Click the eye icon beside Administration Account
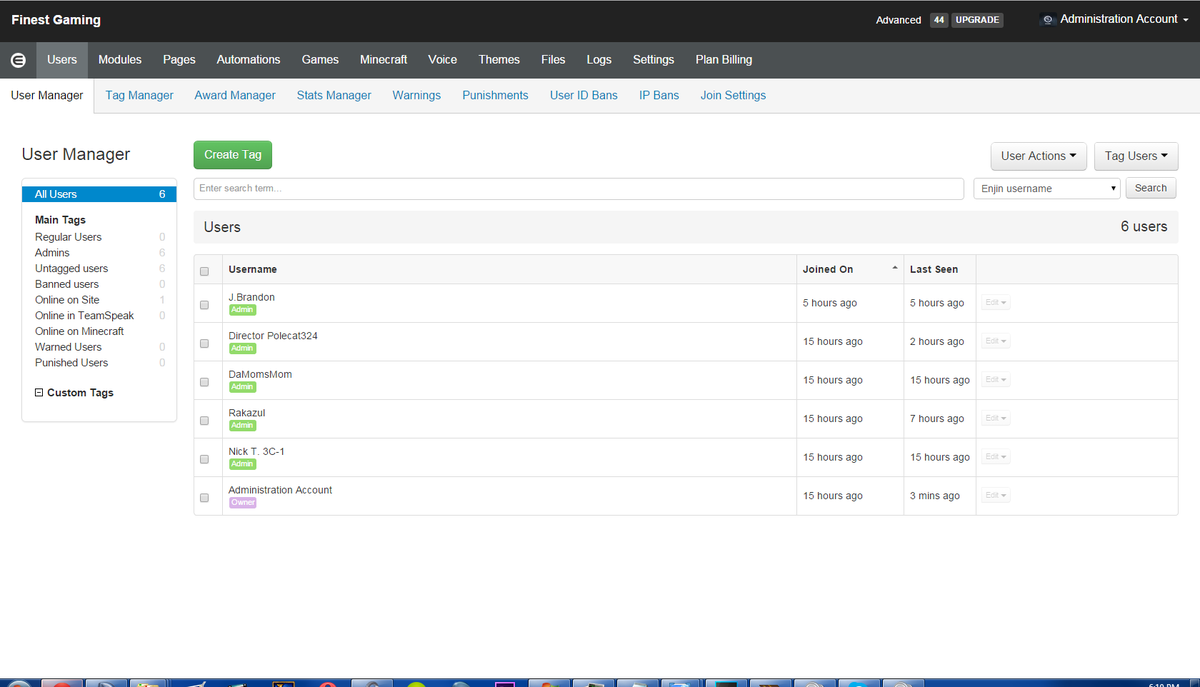This screenshot has height=687, width=1200. (x=1048, y=20)
